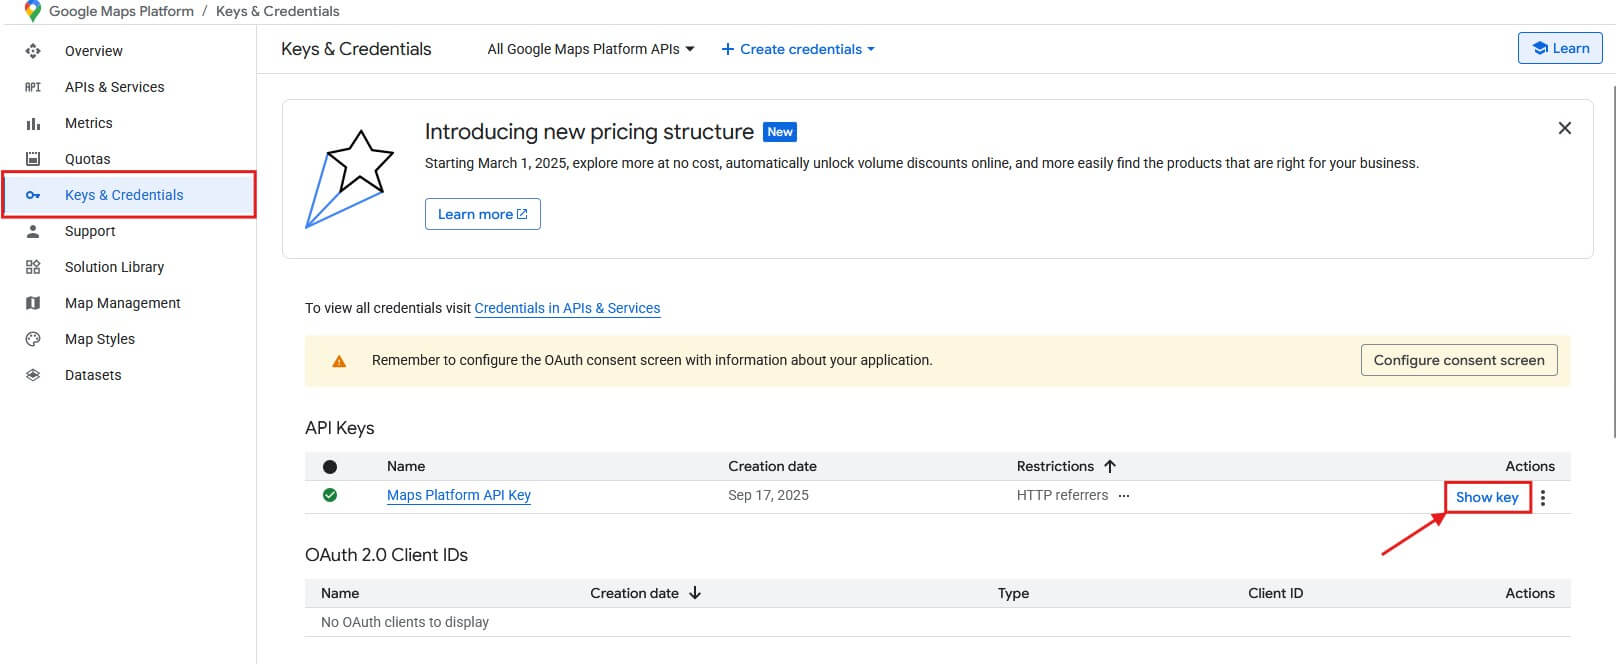1616x664 pixels.
Task: Click the Show key button
Action: [x=1486, y=497]
